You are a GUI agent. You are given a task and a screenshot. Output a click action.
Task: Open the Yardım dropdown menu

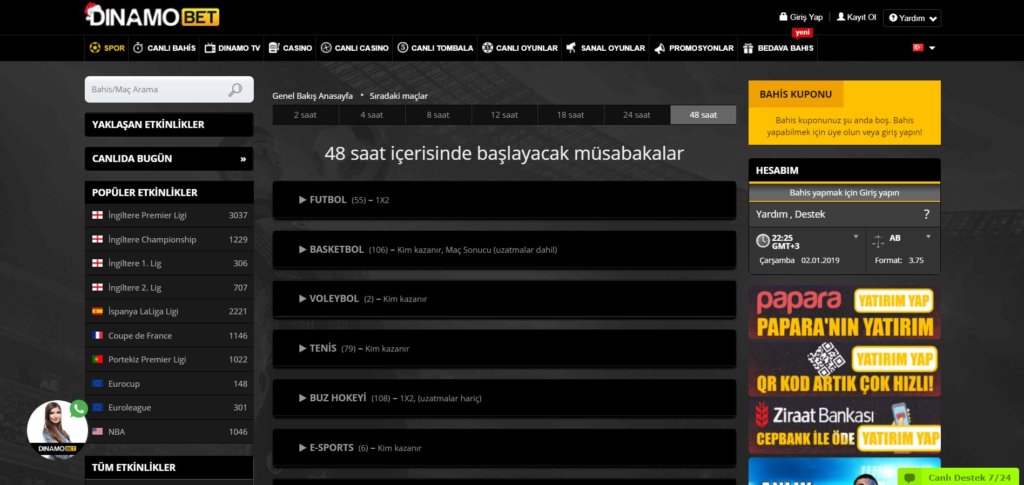point(912,17)
